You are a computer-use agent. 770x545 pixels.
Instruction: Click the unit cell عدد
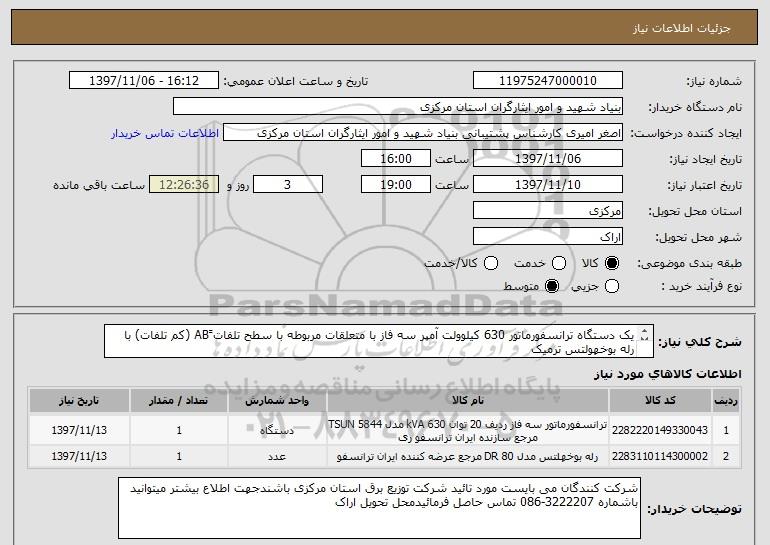click(277, 457)
